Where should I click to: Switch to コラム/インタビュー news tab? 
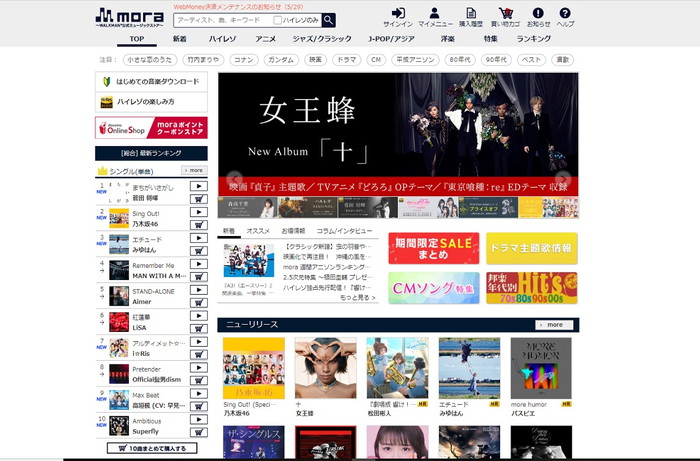pyautogui.click(x=344, y=231)
